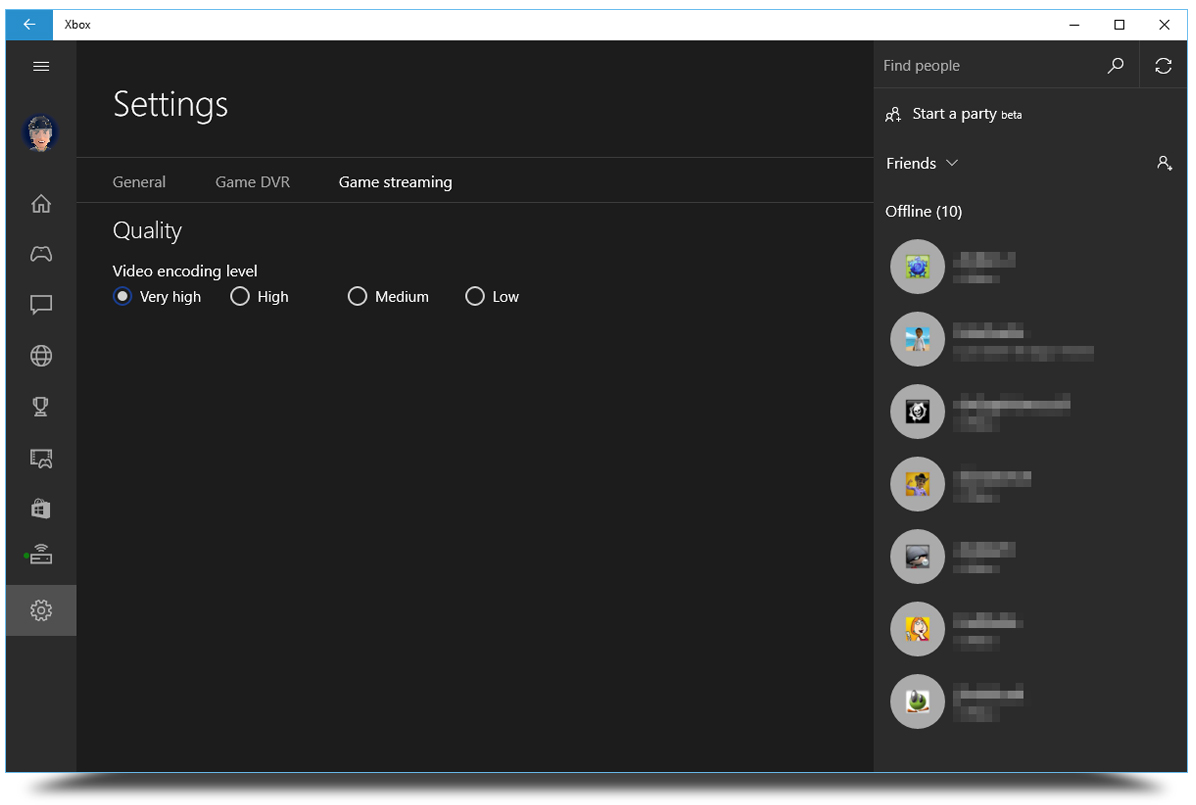Click the Offline (10) header
Image resolution: width=1196 pixels, height=805 pixels.
pos(923,211)
